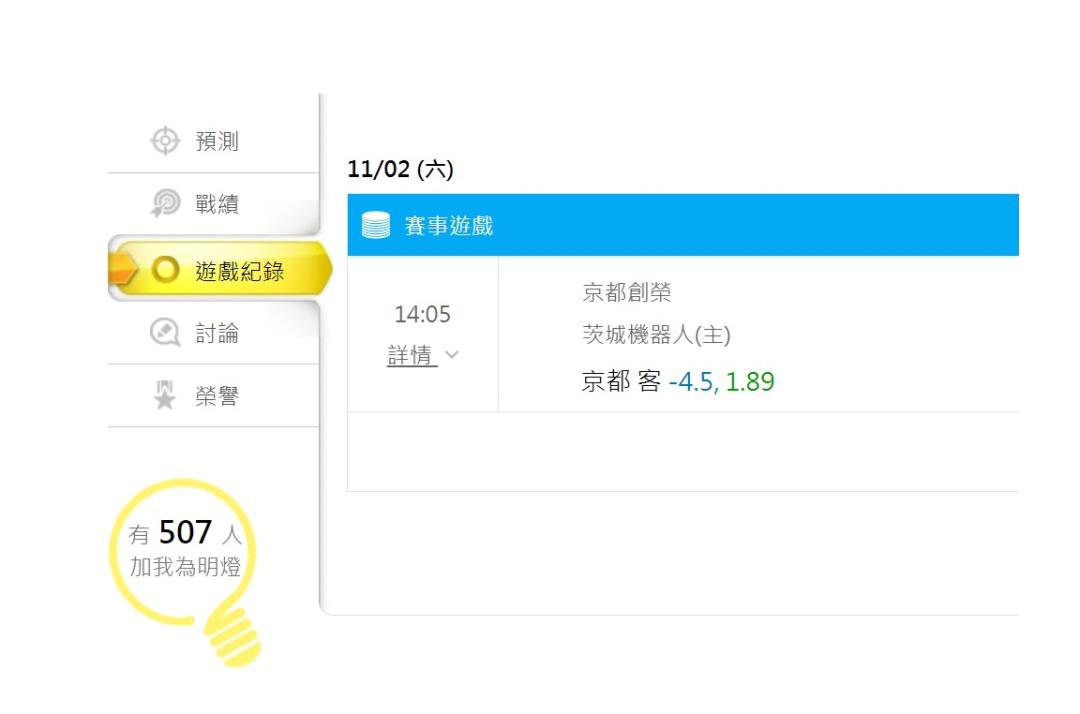This screenshot has width=1080, height=714.
Task: Go to the 討論 section
Action: click(214, 333)
